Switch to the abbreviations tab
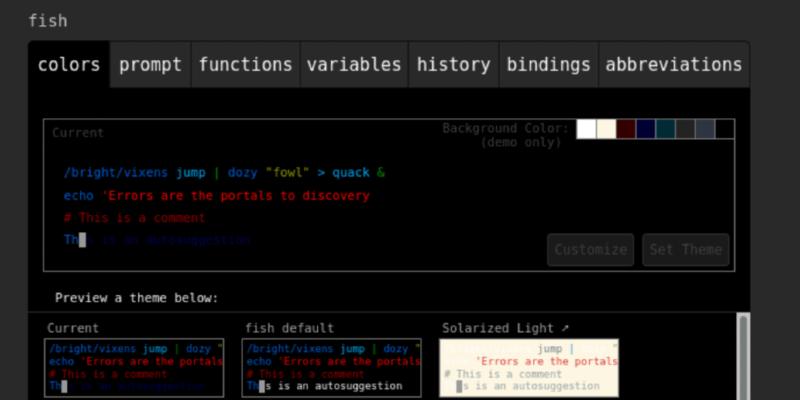The width and height of the screenshot is (800, 400). [x=674, y=65]
